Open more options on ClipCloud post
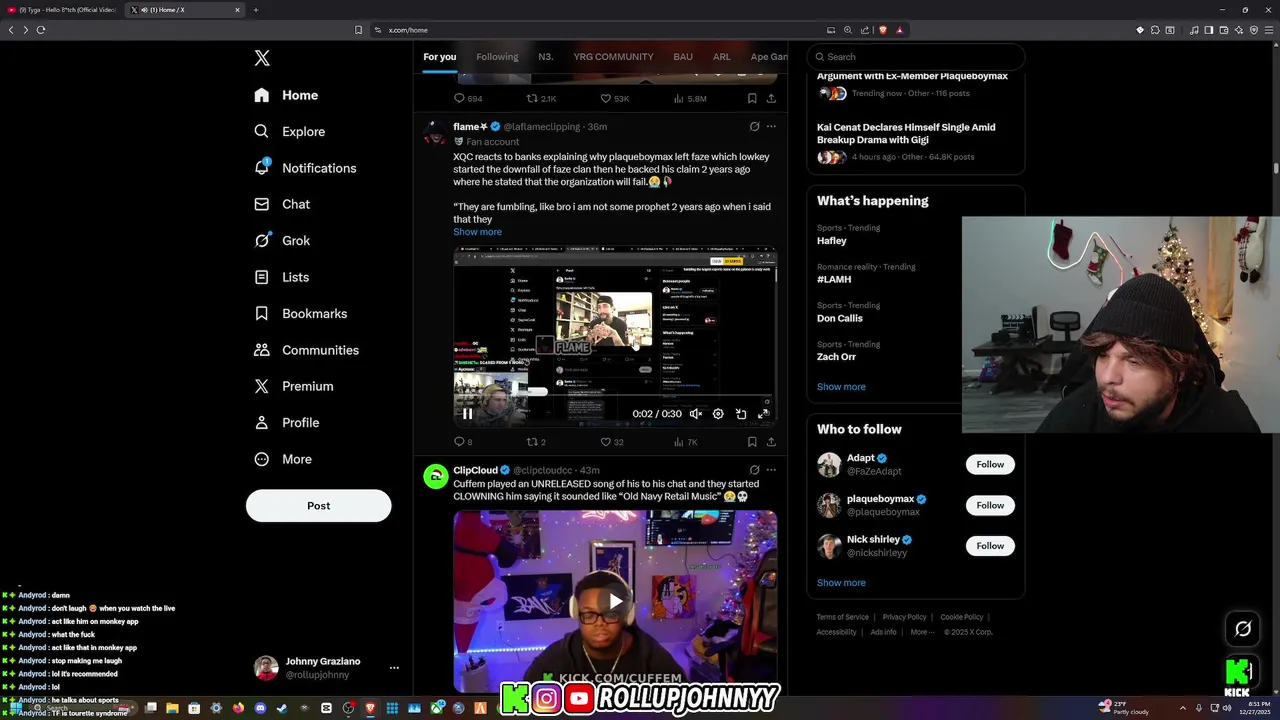Viewport: 1280px width, 720px height. click(x=771, y=470)
